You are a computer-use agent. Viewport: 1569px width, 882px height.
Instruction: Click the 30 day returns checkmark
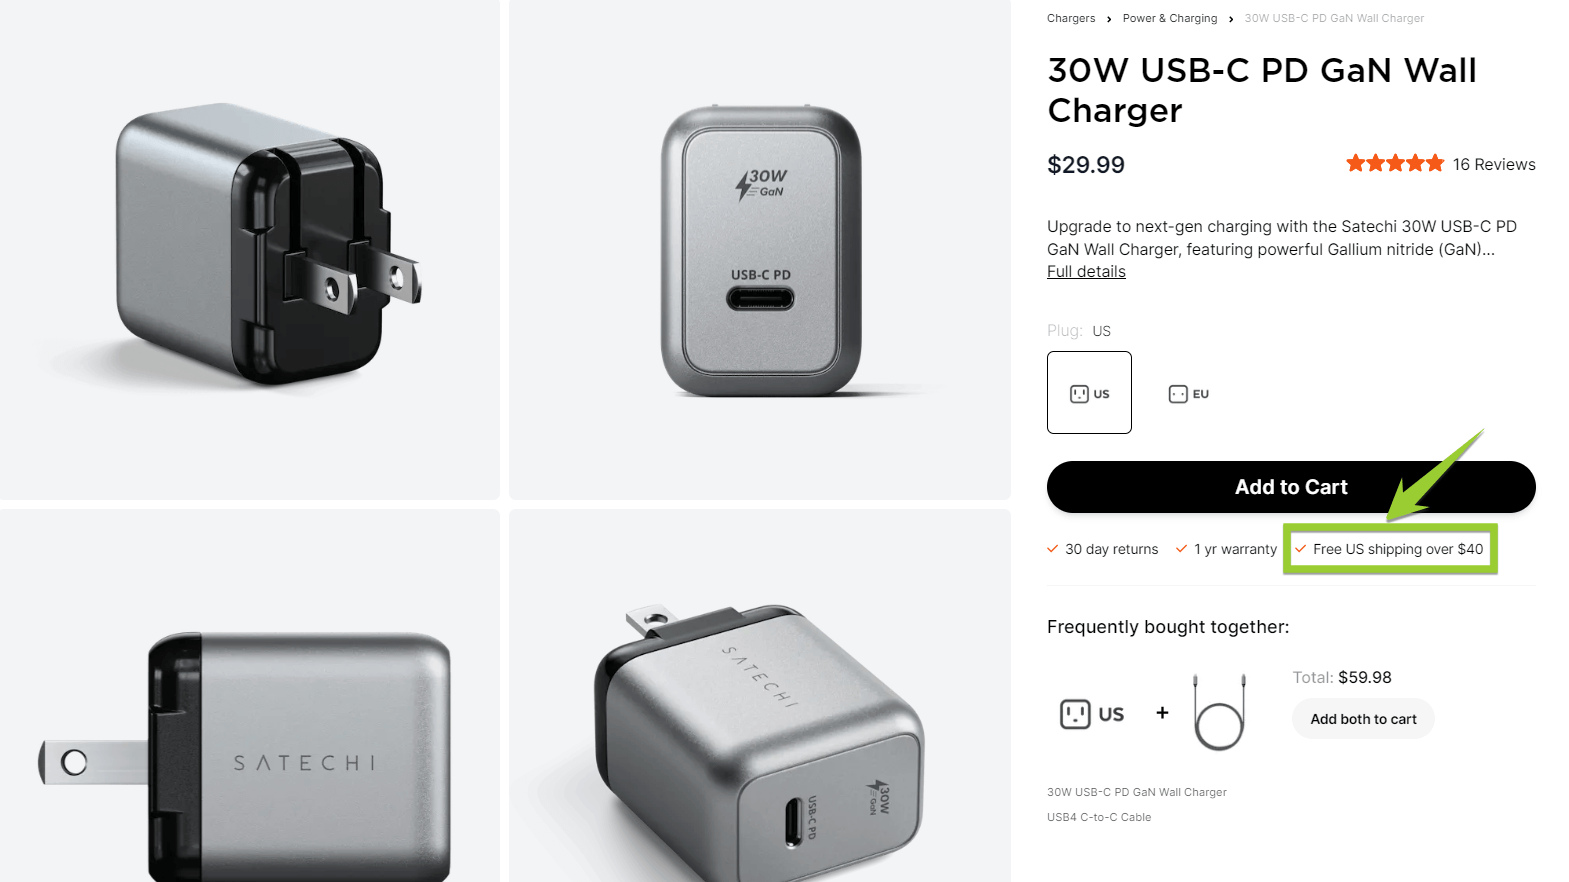(x=1052, y=549)
